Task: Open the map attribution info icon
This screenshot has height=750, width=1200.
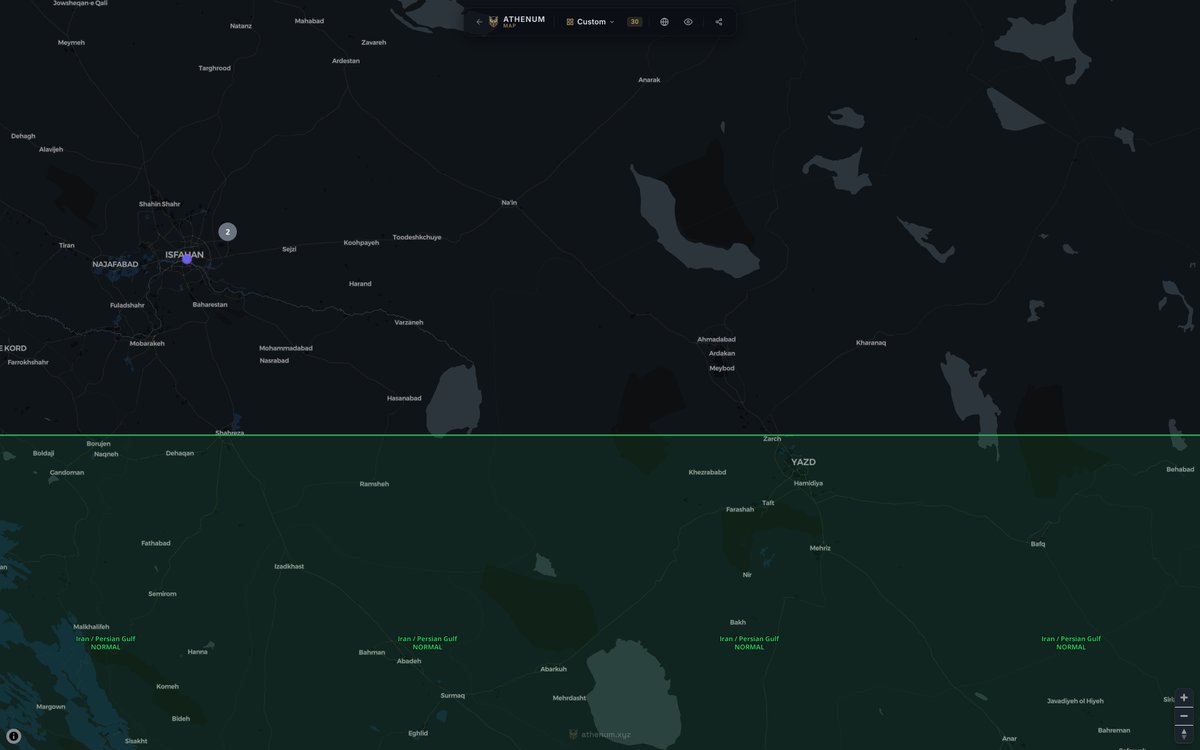Action: click(x=13, y=736)
